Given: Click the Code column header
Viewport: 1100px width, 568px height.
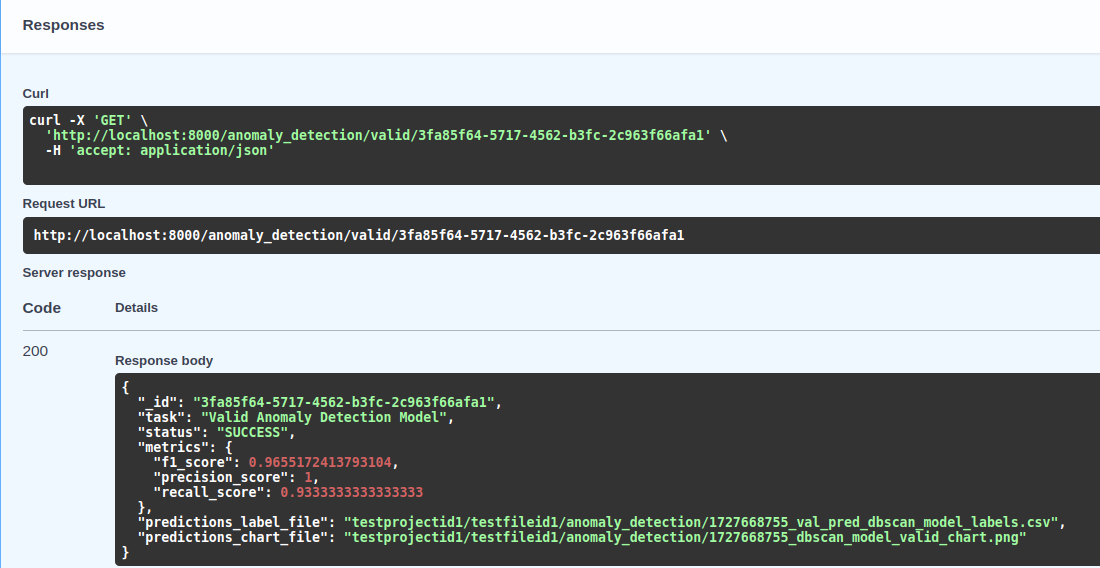Looking at the screenshot, I should pos(42,308).
